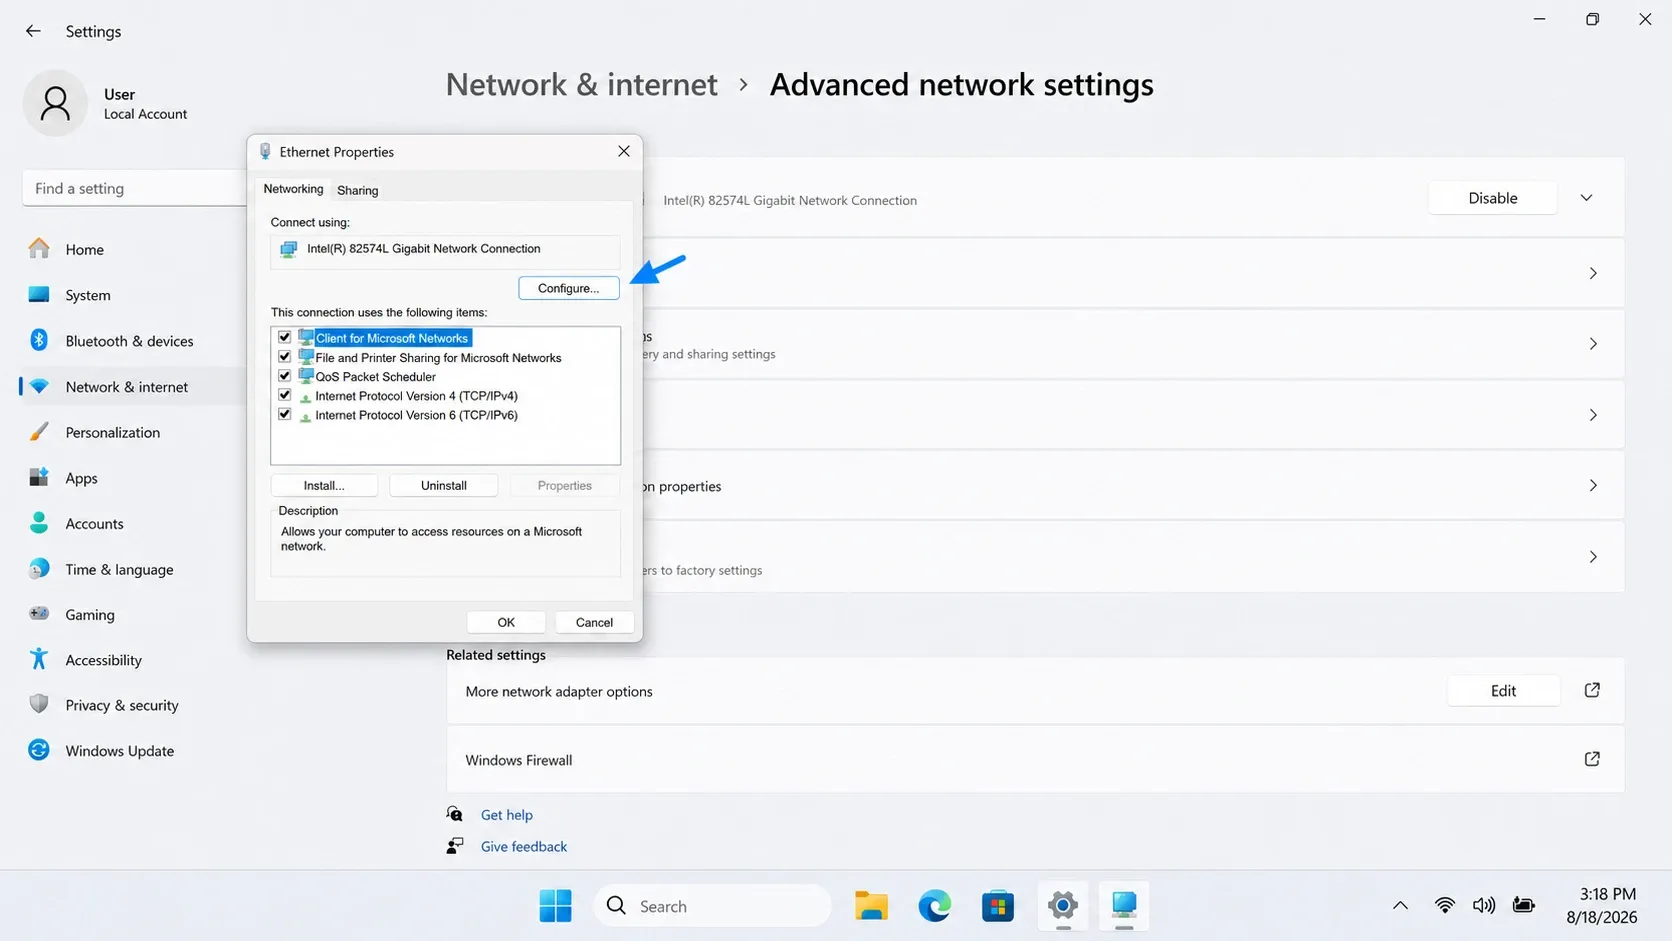This screenshot has height=941, width=1672.
Task: Click the Install... button
Action: click(x=324, y=485)
